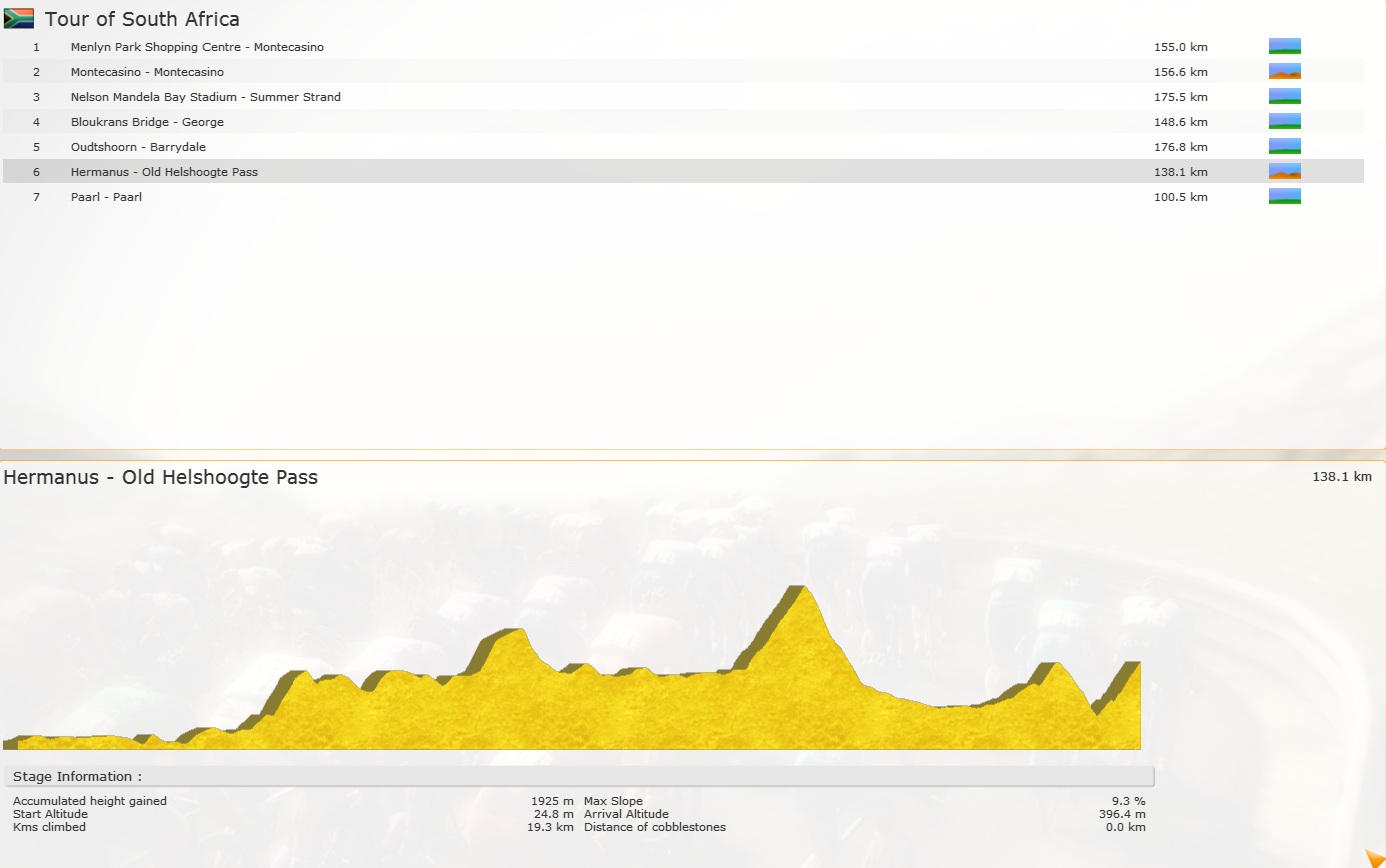This screenshot has width=1386, height=868.
Task: Select stage 7 Paarl - Paarl
Action: click(x=106, y=197)
